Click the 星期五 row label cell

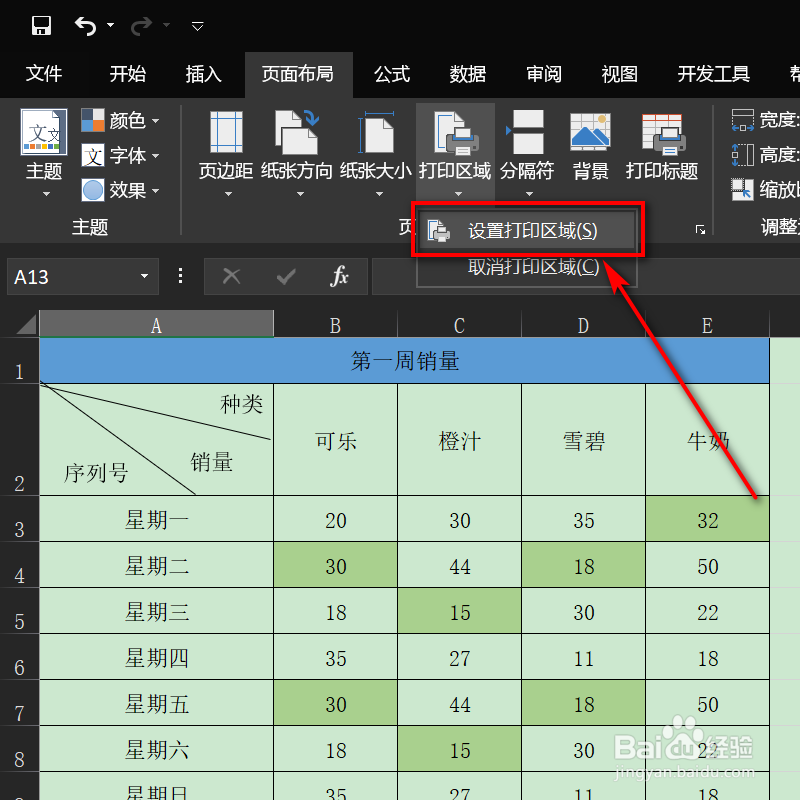click(x=157, y=703)
